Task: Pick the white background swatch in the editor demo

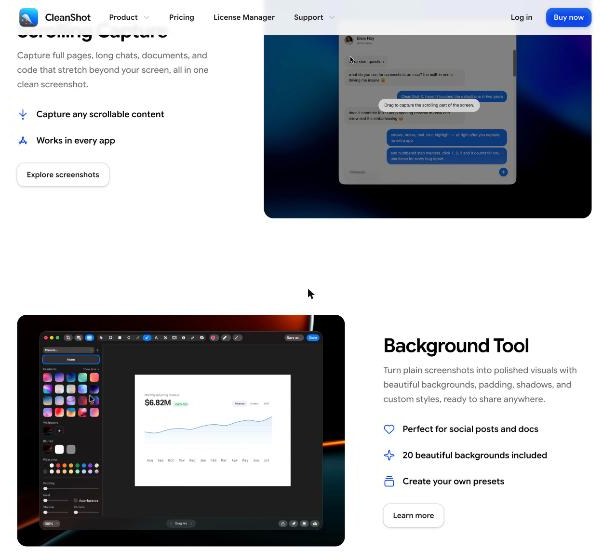Action: [59, 449]
